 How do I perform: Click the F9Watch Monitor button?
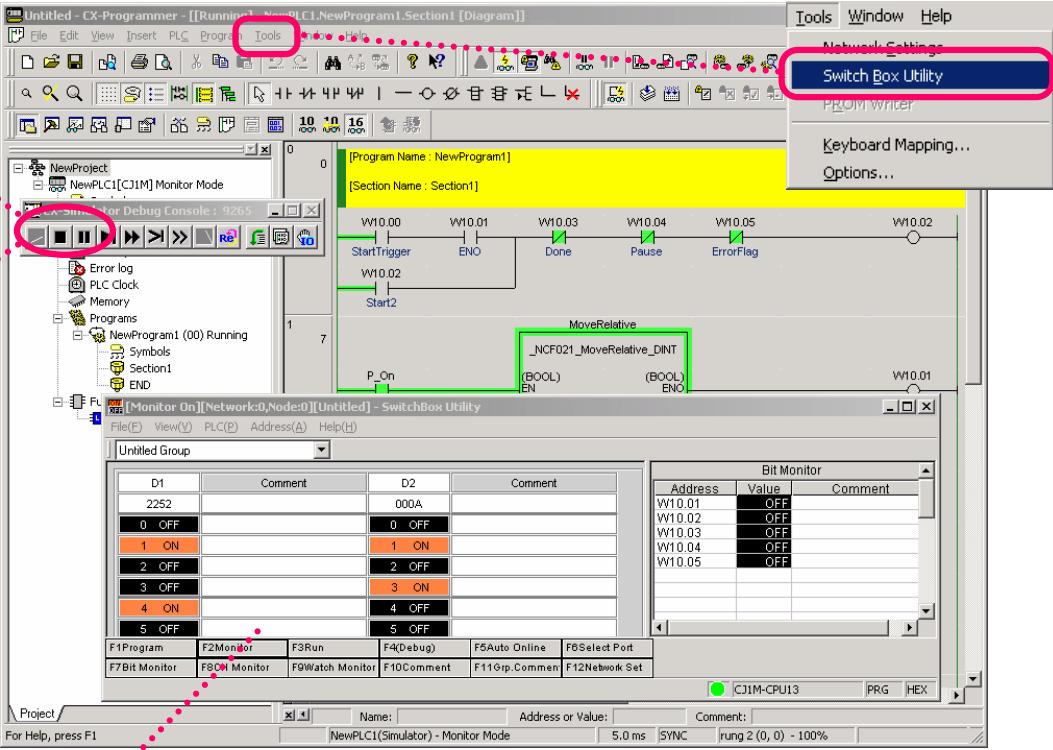pos(334,667)
